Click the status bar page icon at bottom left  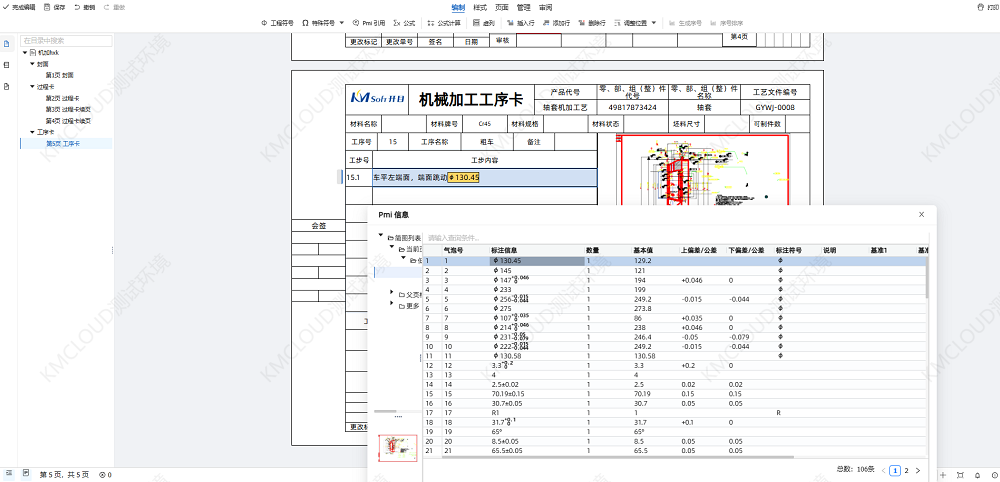[x=26, y=474]
